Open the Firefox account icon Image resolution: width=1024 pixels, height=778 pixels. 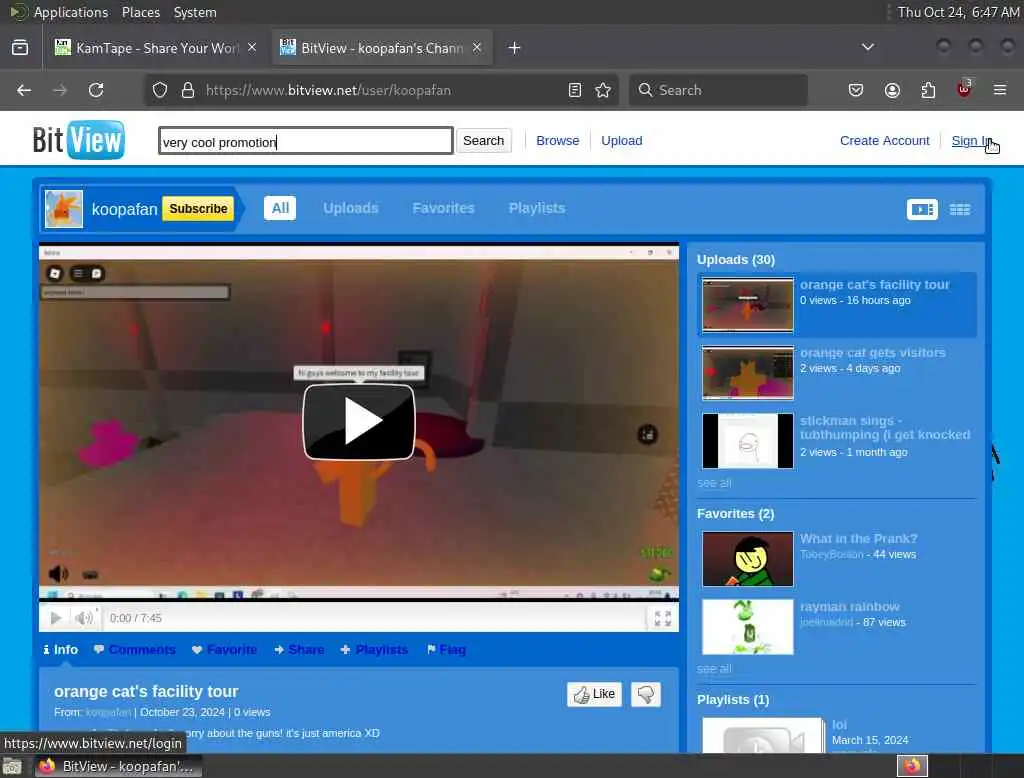click(x=892, y=90)
